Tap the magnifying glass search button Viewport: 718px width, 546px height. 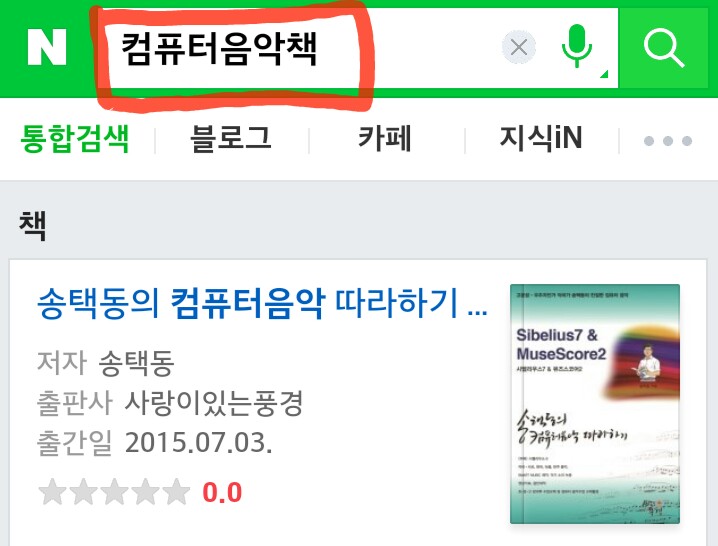point(664,47)
